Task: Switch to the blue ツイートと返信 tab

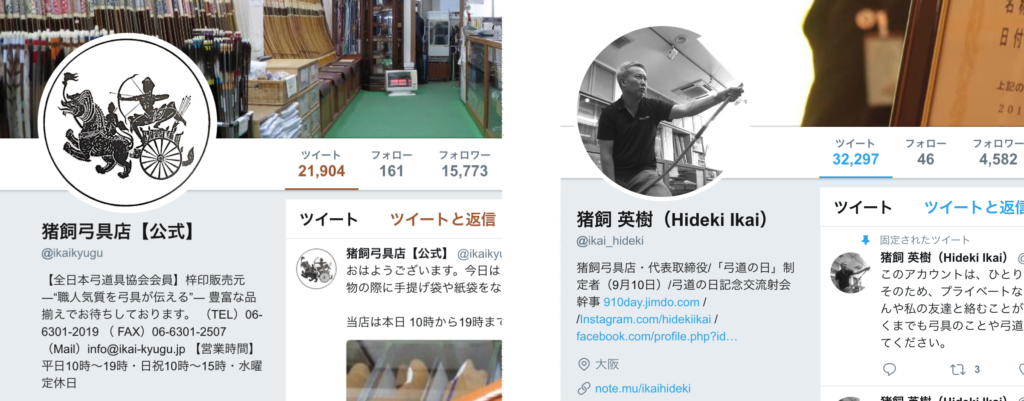Action: [974, 208]
